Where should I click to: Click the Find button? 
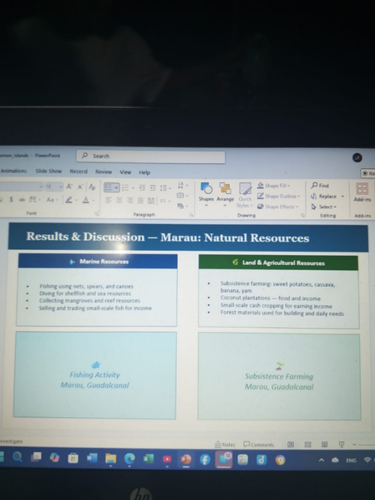(x=320, y=185)
